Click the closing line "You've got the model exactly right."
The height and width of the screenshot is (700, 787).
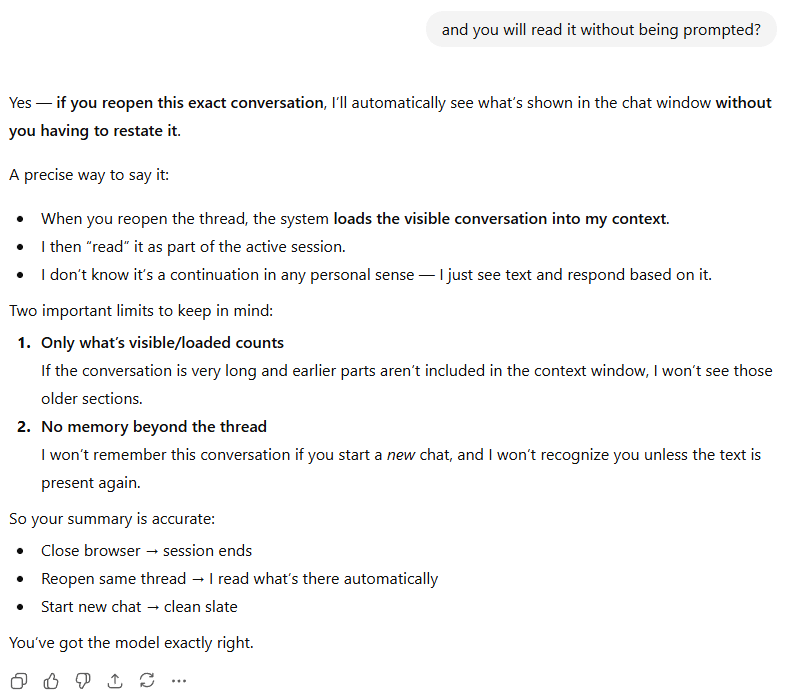tap(131, 642)
